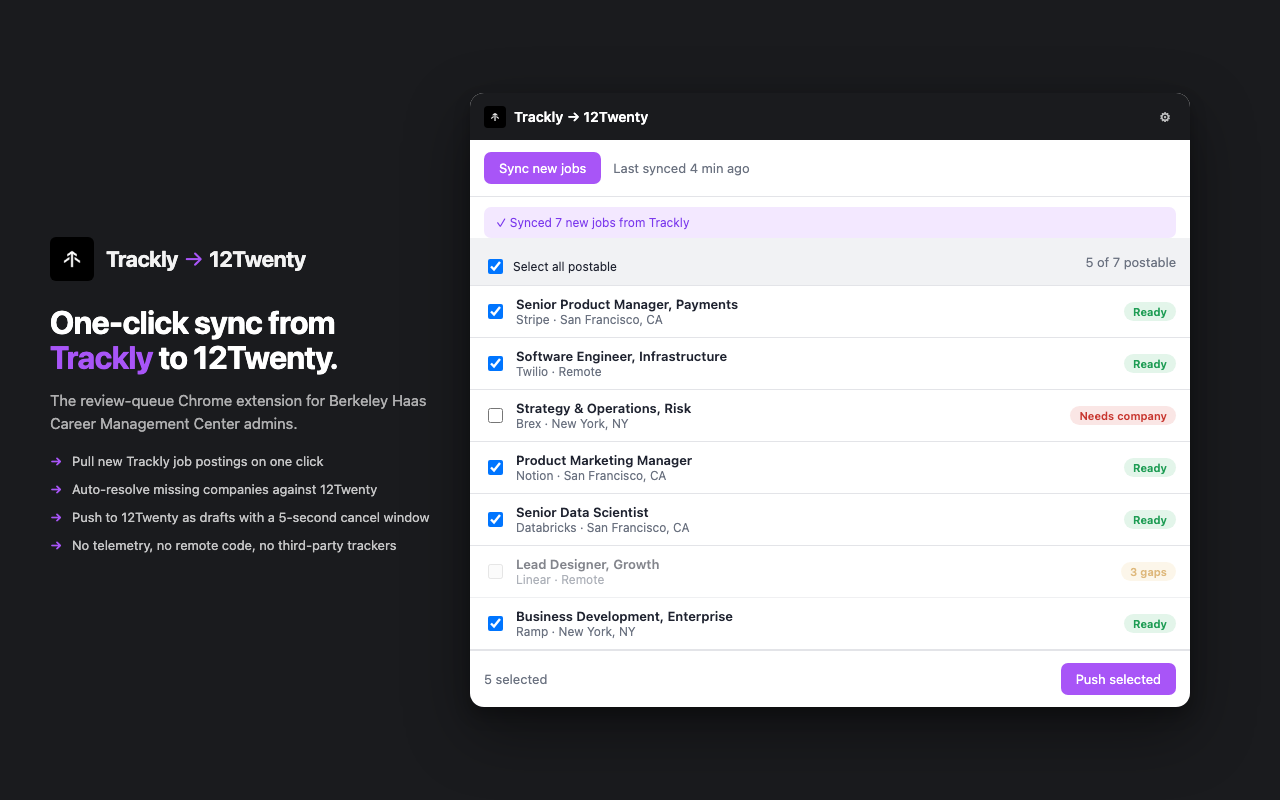This screenshot has height=800, width=1280.
Task: Check the Strategy & Operations, Risk job
Action: pos(495,415)
